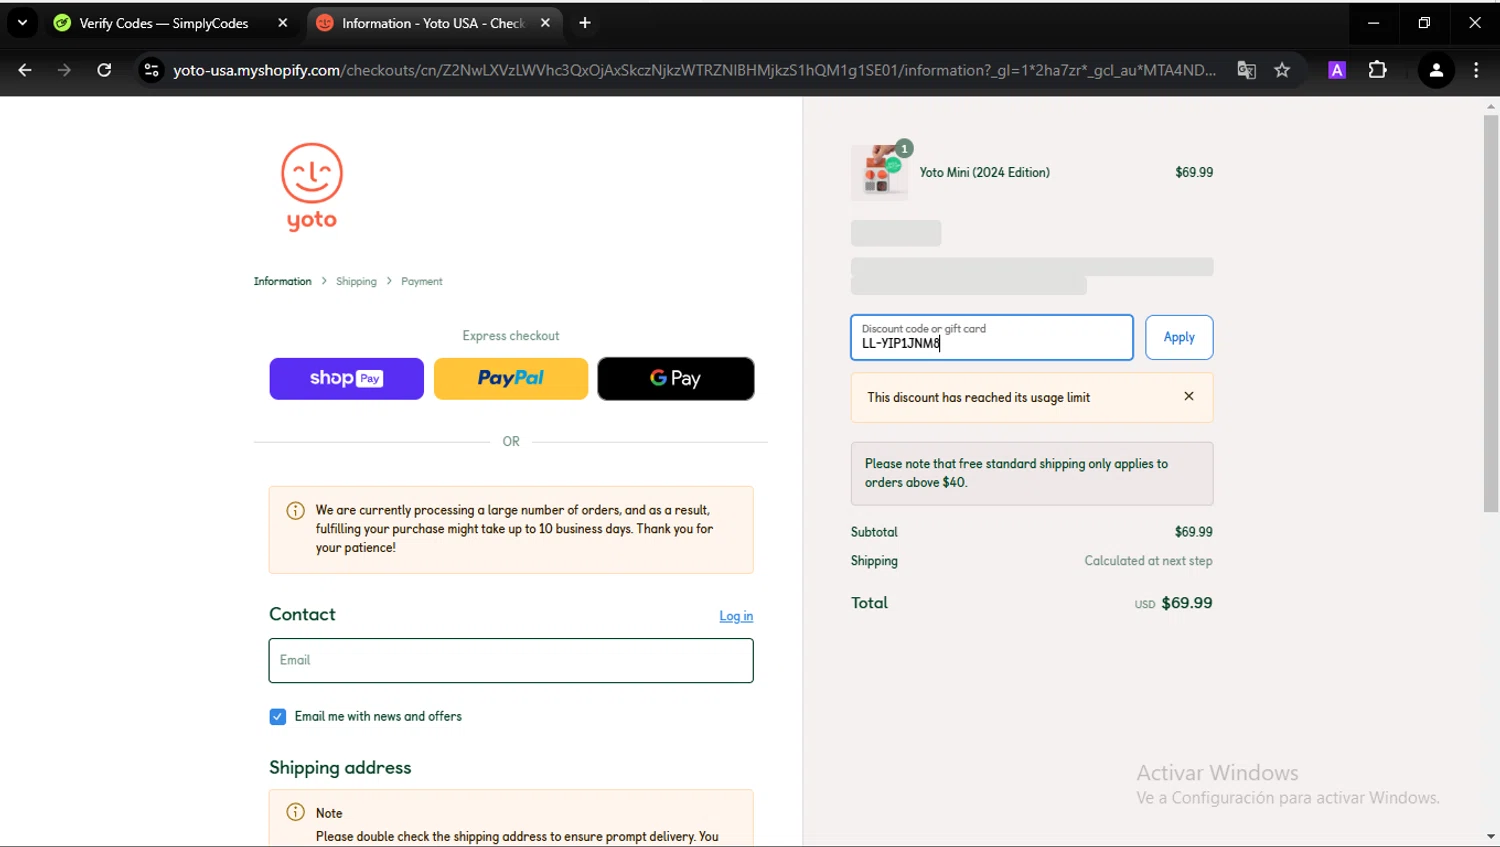
Task: Focus the Discount code or gift card field
Action: tap(992, 338)
